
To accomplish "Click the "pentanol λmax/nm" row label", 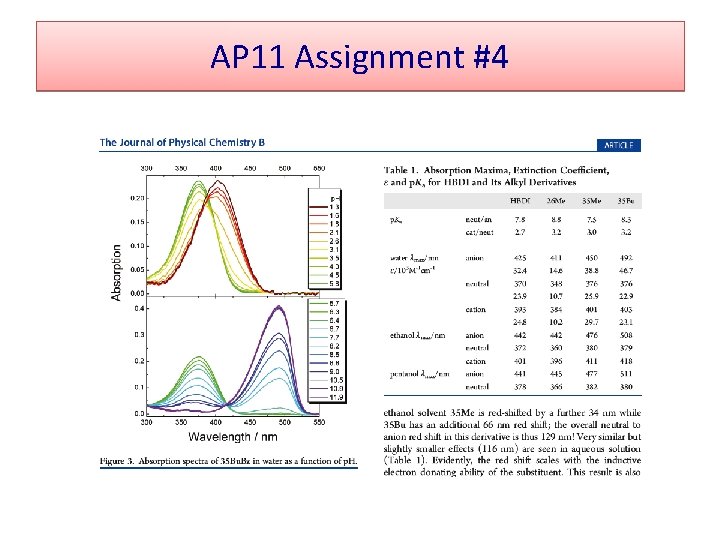I will (x=419, y=374).
